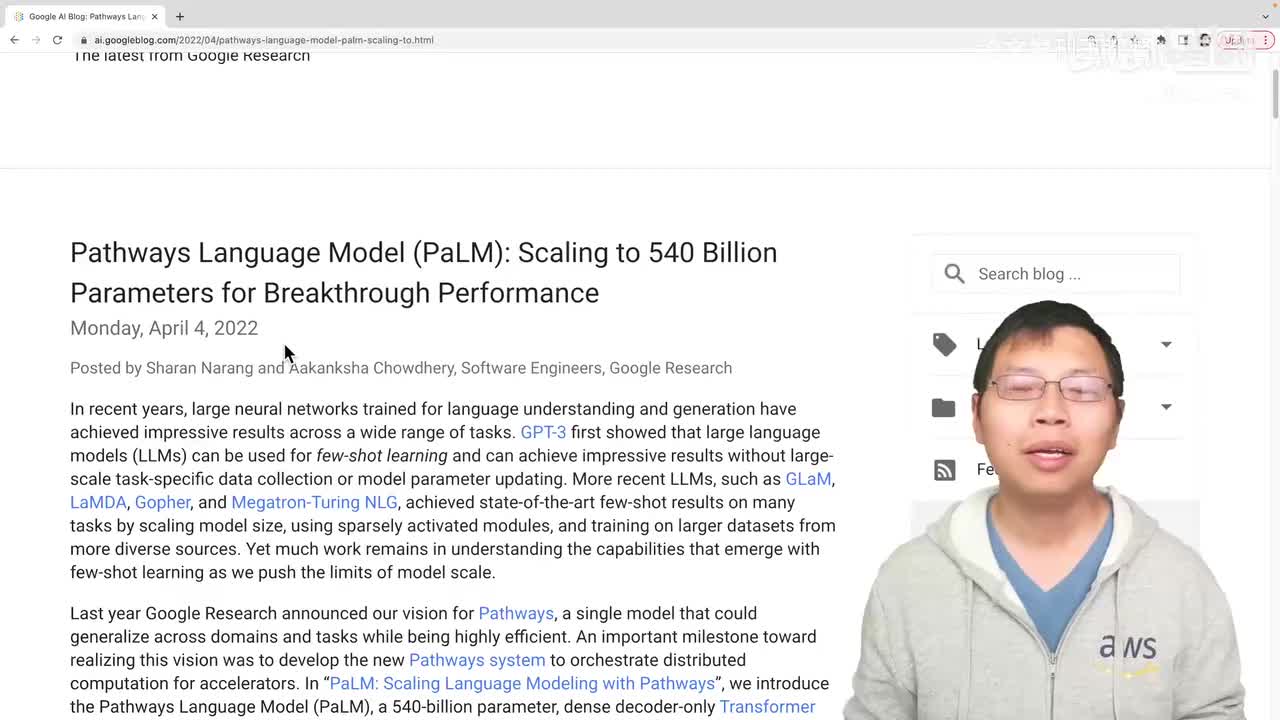Screen dimensions: 1280x720
Task: Open the Extensions puzzle icon
Action: click(x=1161, y=40)
